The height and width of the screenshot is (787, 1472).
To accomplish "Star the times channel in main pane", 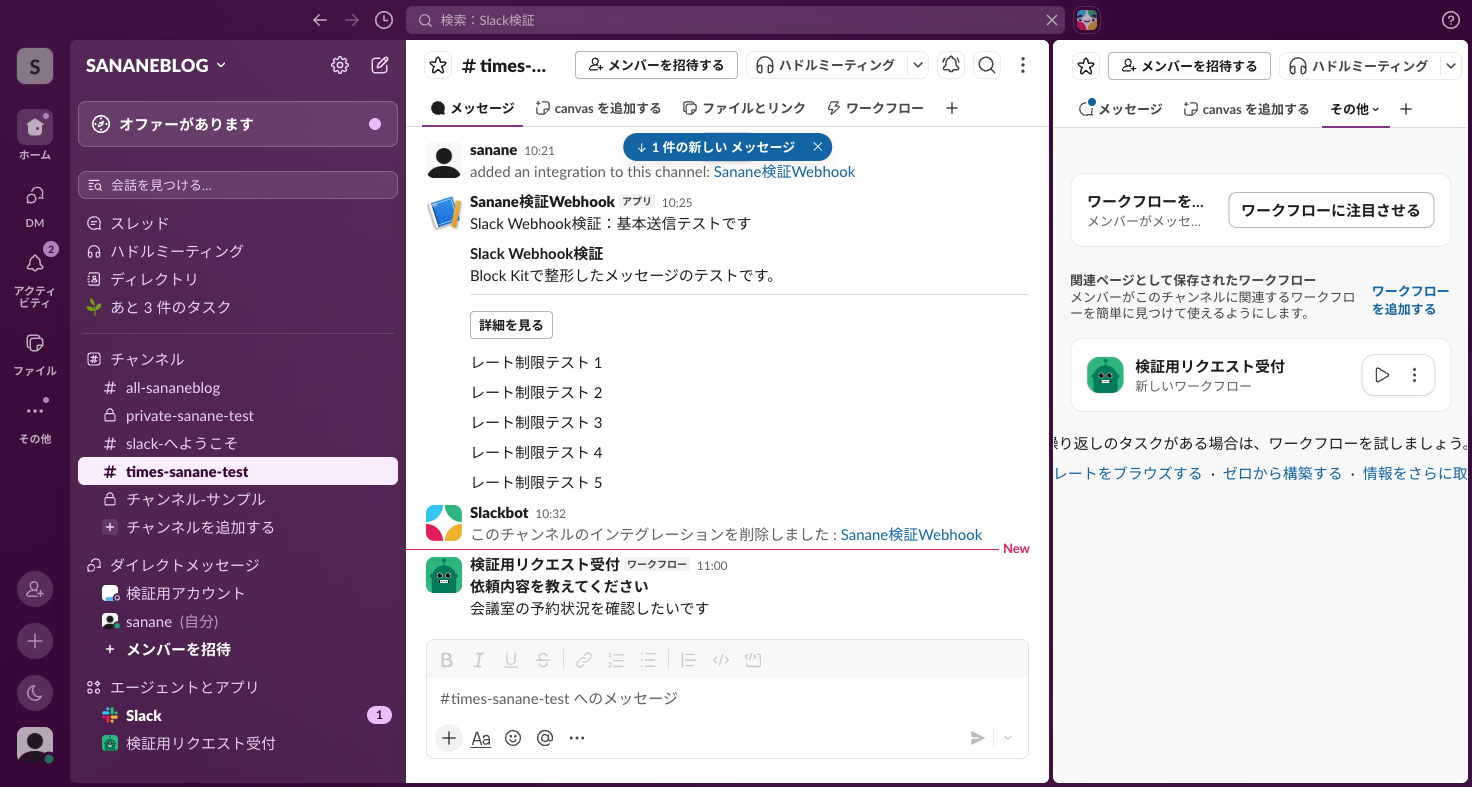I will [438, 65].
